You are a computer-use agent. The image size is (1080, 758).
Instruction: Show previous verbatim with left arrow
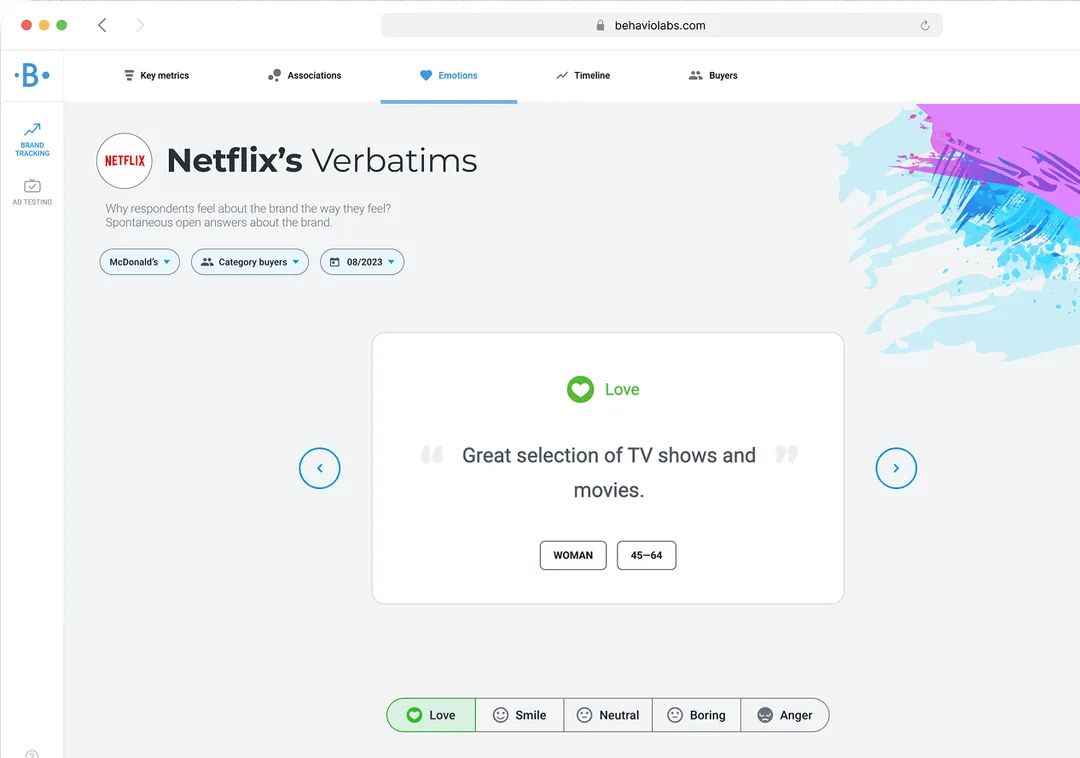tap(320, 468)
